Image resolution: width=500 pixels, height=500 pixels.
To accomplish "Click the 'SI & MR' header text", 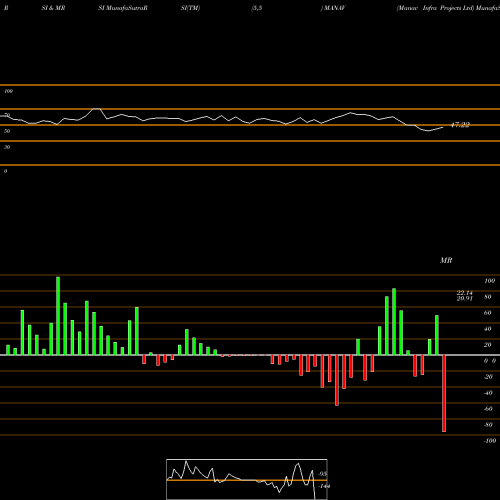I will (x=53, y=8).
